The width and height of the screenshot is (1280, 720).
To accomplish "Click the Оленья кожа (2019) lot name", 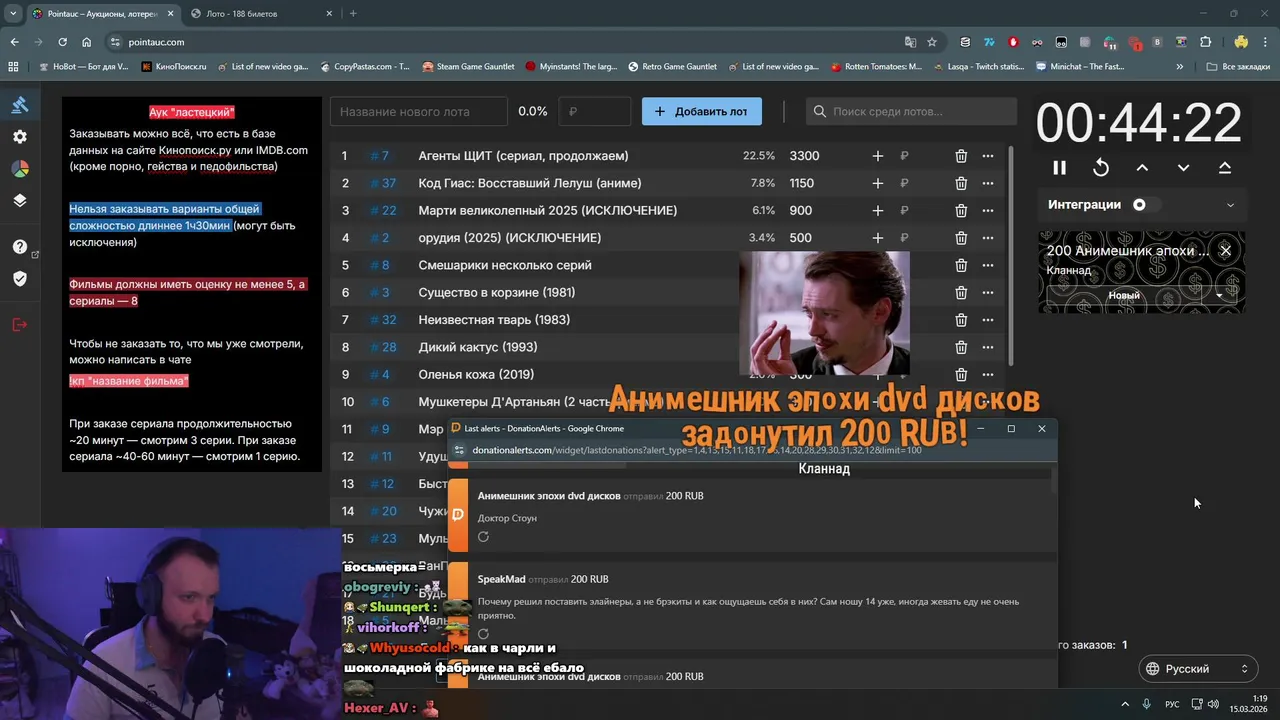I will coord(476,374).
